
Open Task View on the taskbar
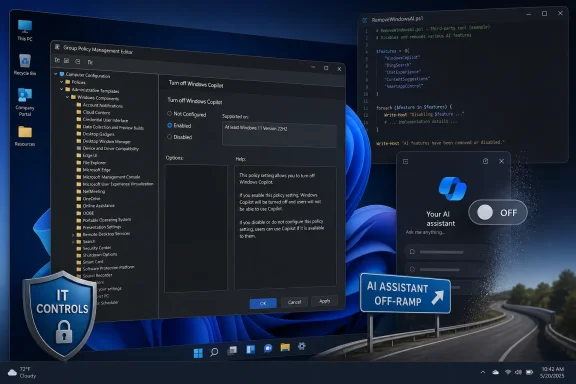pos(232,350)
